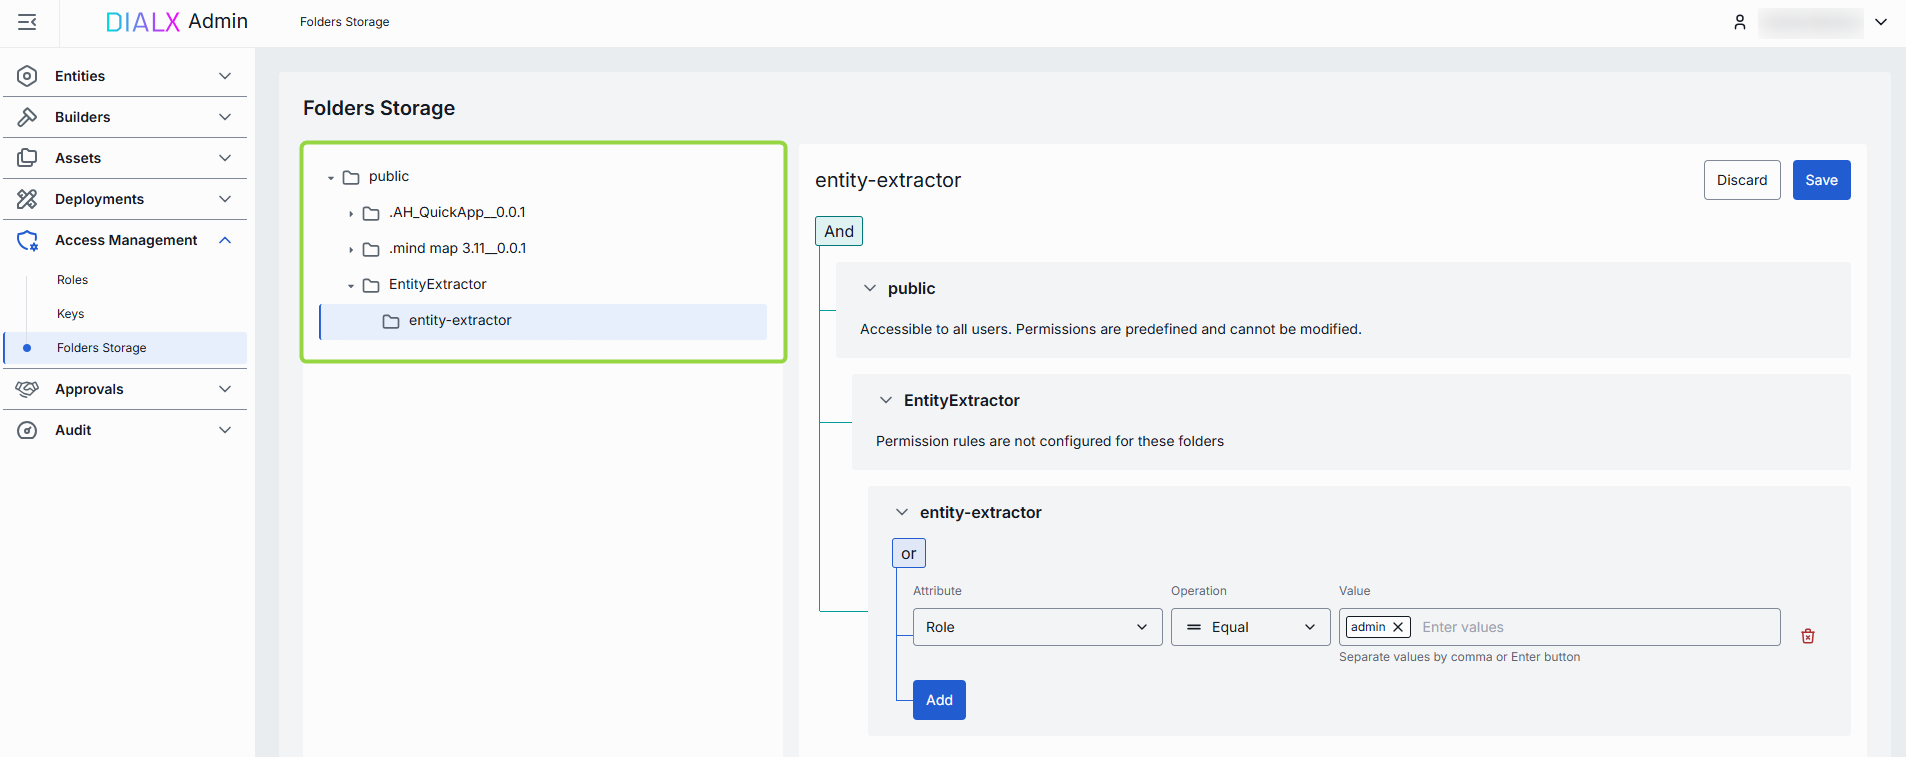Discard the permission changes
The width and height of the screenshot is (1906, 757).
pos(1741,180)
